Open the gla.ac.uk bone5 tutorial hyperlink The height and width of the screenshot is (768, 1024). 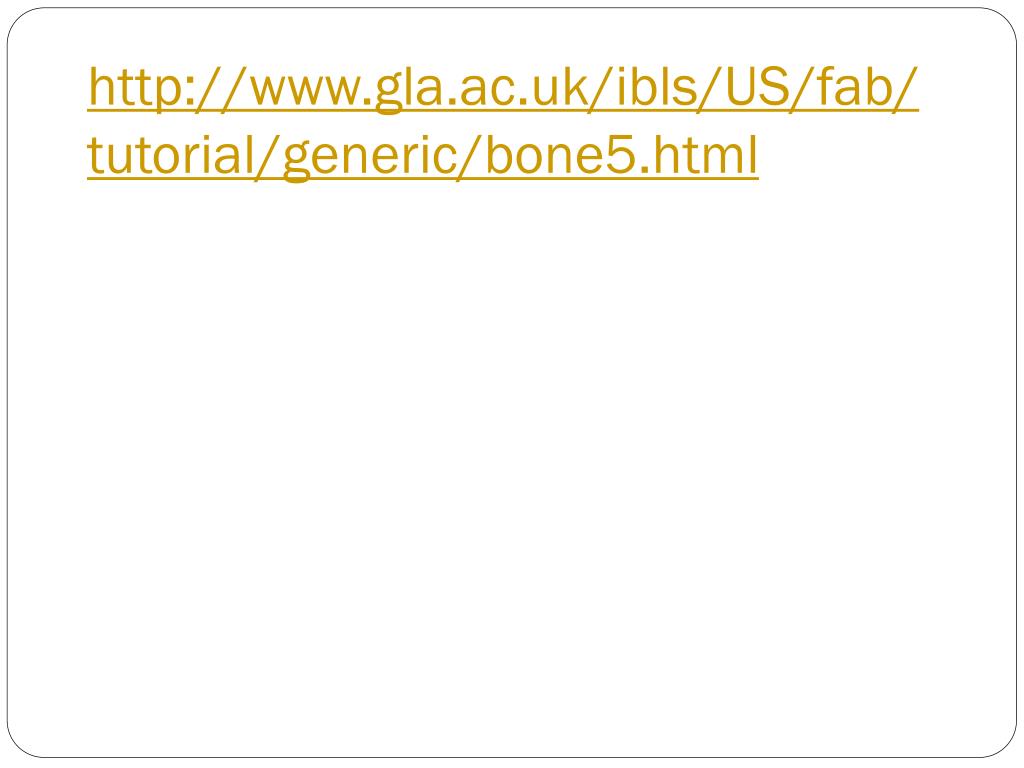503,121
